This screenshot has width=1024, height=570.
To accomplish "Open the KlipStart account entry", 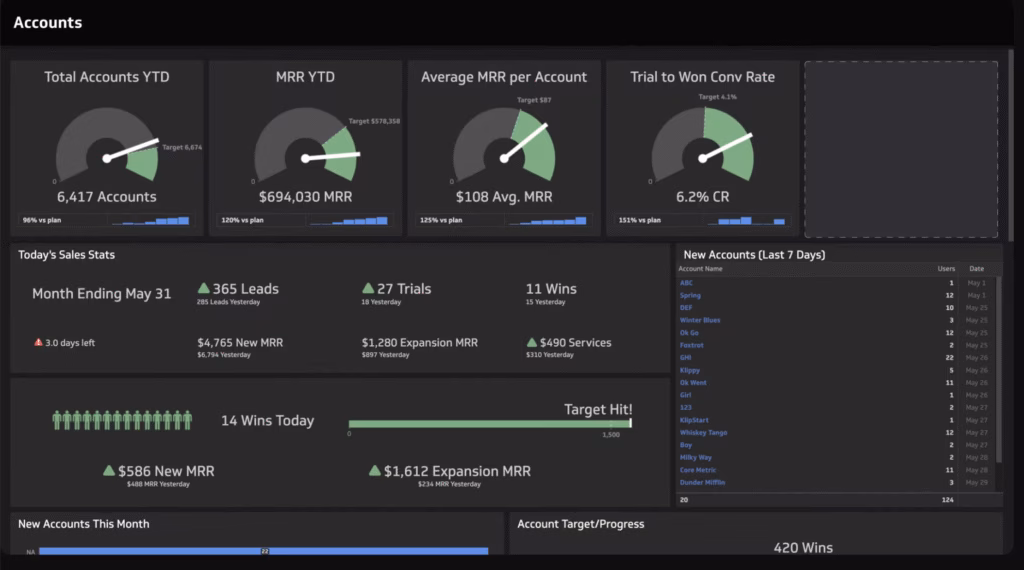I will (x=694, y=420).
